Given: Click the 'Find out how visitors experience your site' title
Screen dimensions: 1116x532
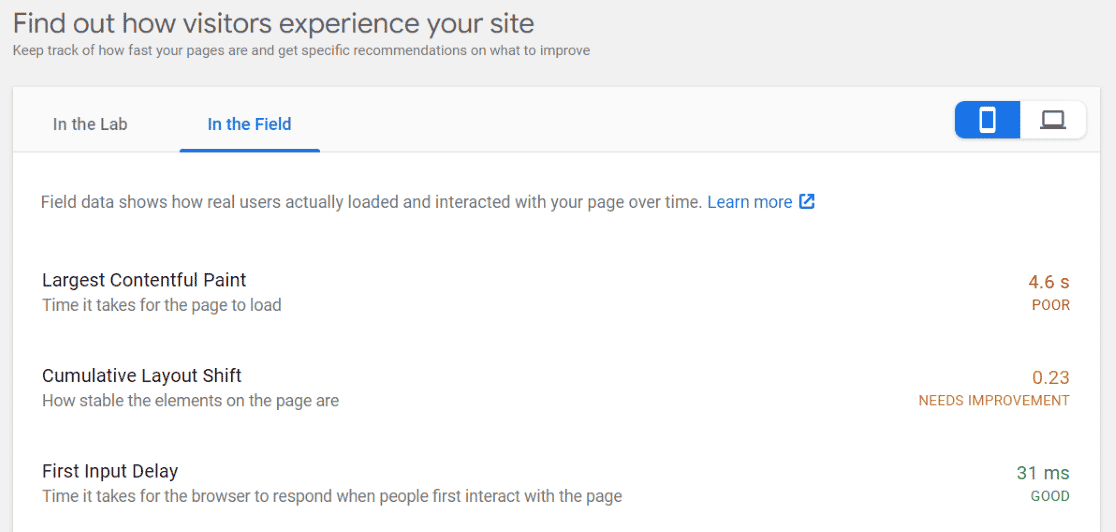Looking at the screenshot, I should pos(273,24).
